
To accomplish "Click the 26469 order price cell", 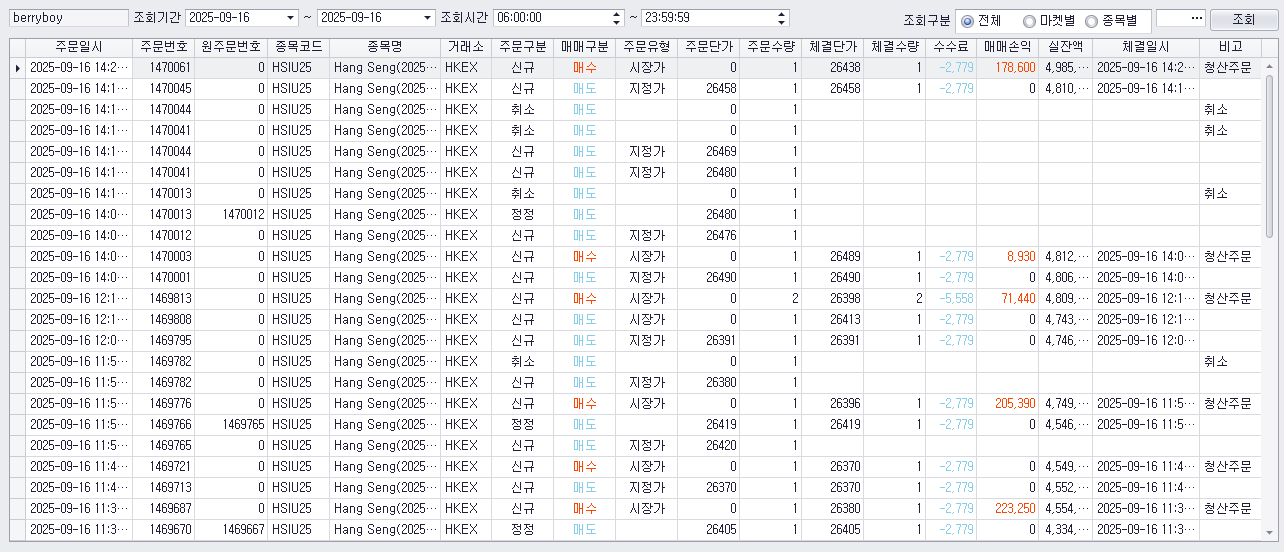I will [709, 151].
